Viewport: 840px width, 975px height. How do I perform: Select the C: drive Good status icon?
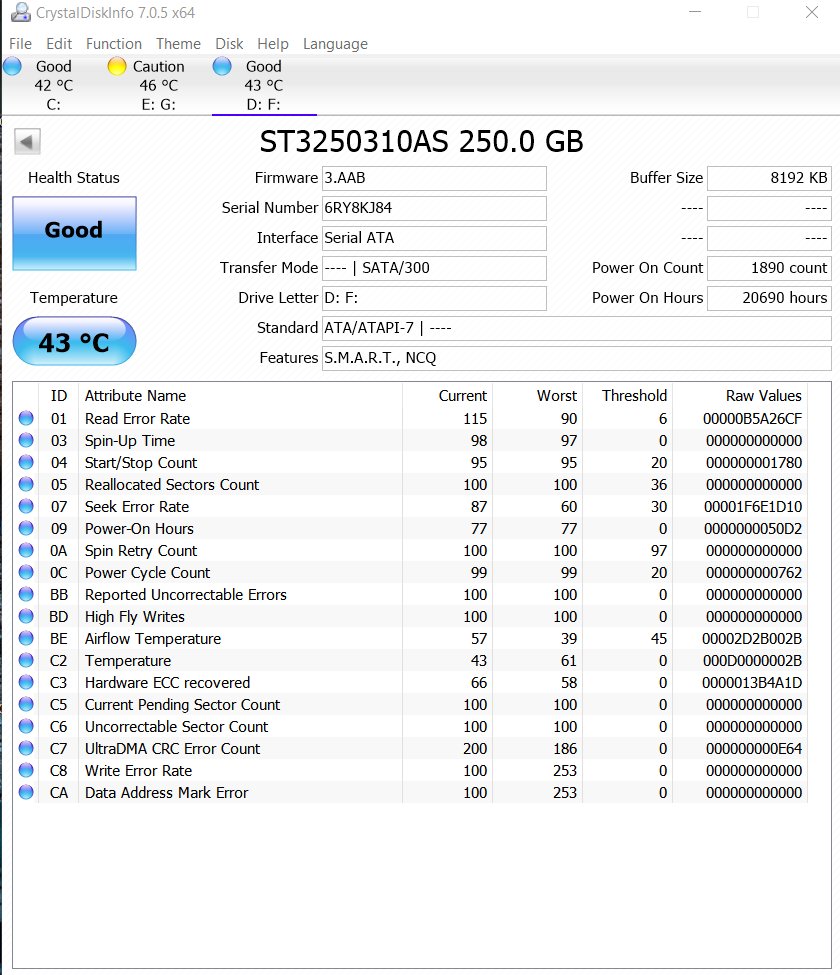pyautogui.click(x=12, y=67)
